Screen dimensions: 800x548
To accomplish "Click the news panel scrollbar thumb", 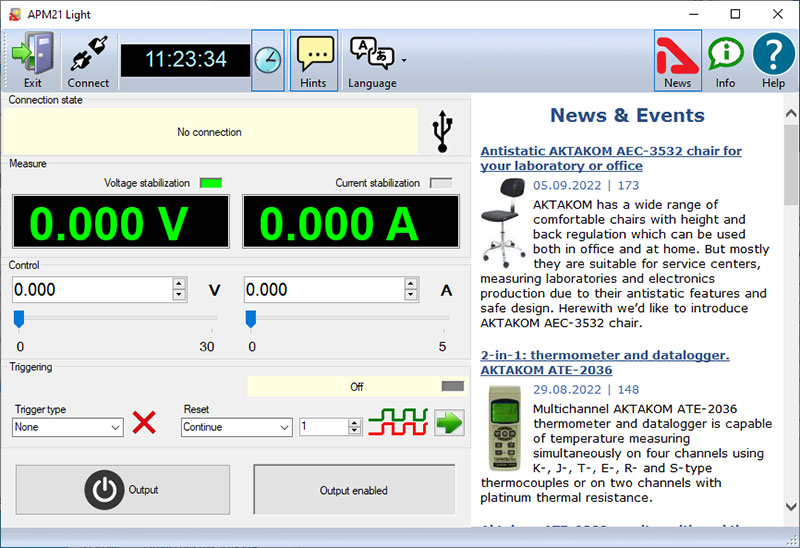I will [791, 164].
